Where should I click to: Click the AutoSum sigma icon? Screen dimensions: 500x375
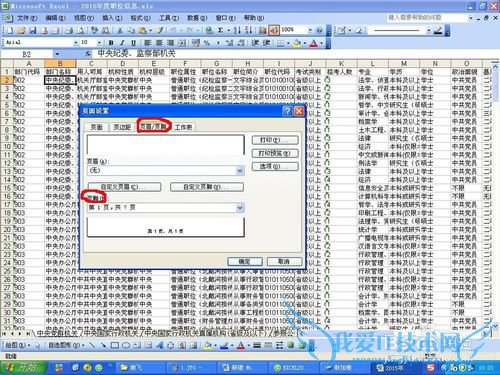point(220,30)
